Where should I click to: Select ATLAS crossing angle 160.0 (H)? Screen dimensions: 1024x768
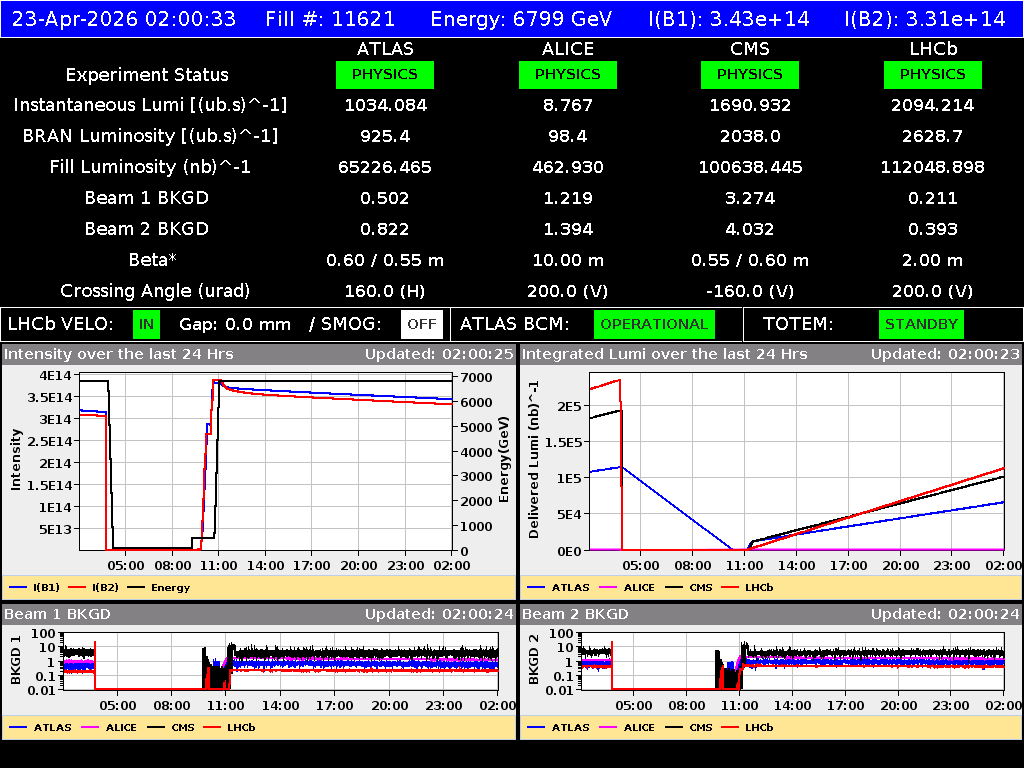[385, 291]
